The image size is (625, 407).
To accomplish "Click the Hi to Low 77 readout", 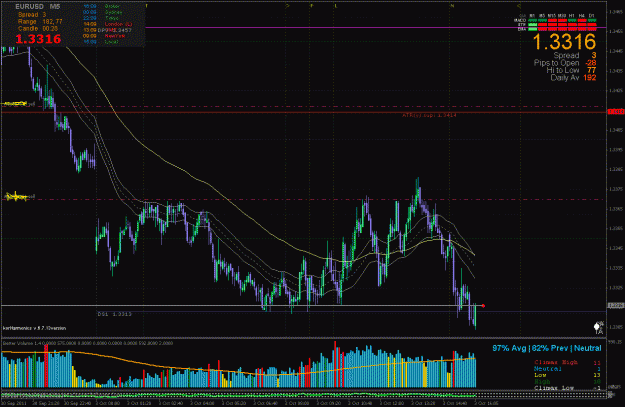I will pyautogui.click(x=571, y=70).
